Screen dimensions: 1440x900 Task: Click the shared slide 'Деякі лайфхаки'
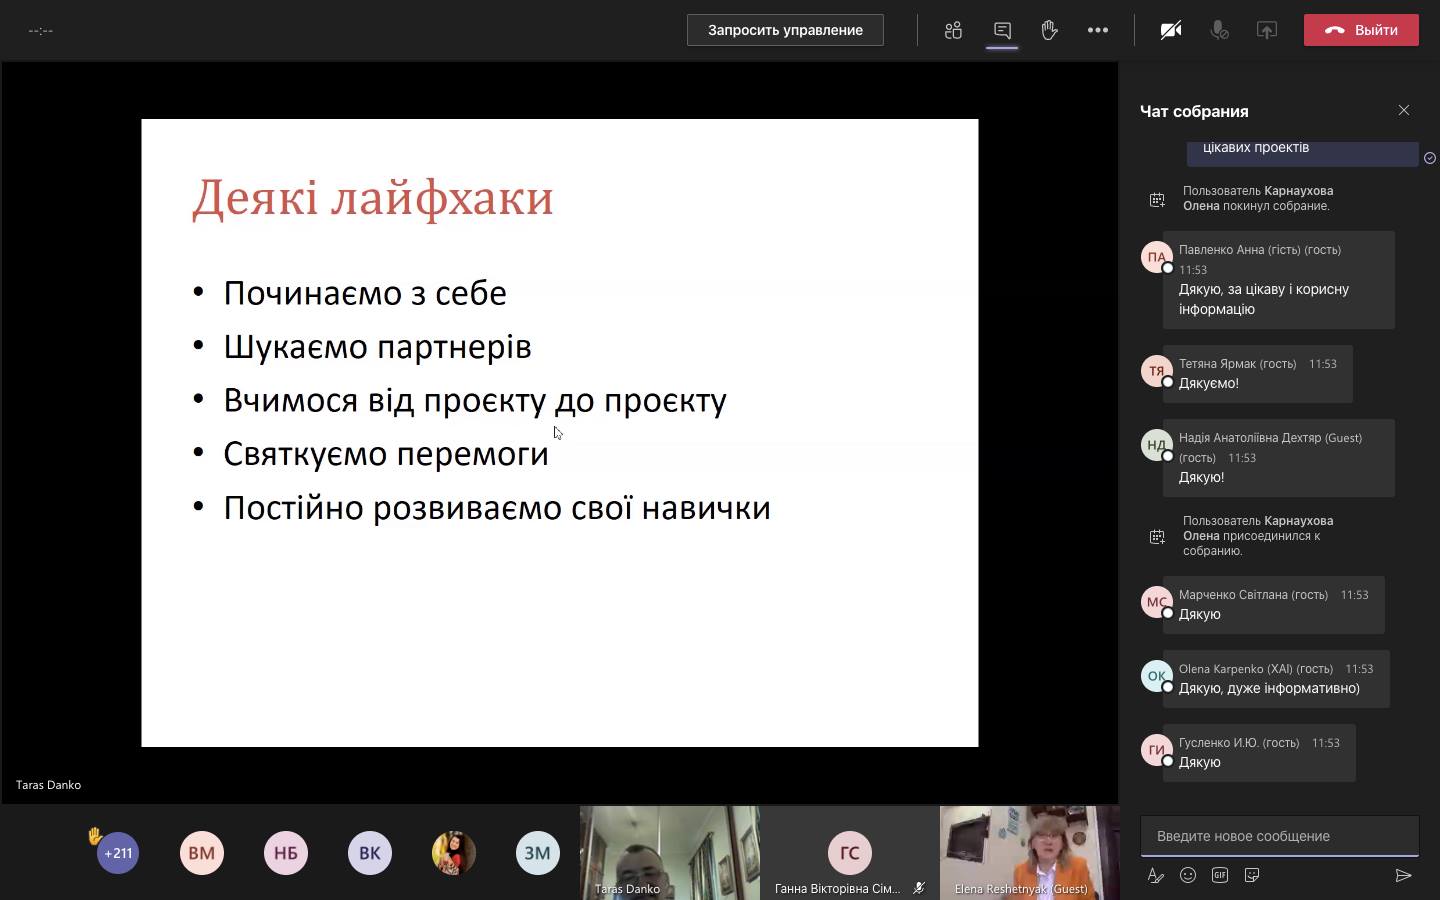pyautogui.click(x=560, y=433)
